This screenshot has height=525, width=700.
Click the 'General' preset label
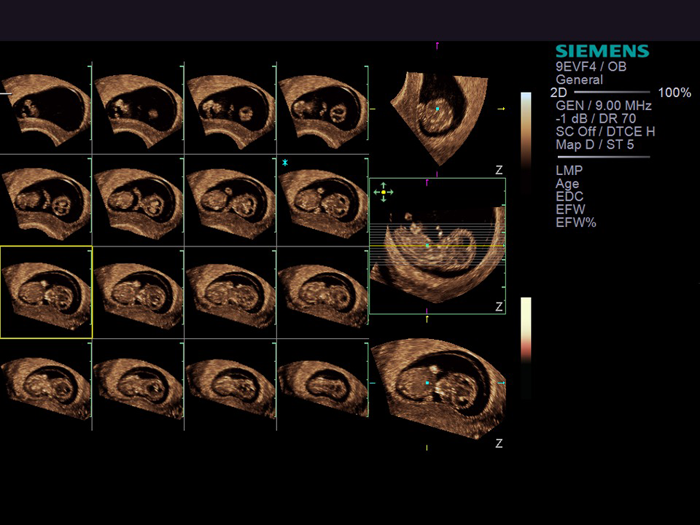(x=579, y=79)
